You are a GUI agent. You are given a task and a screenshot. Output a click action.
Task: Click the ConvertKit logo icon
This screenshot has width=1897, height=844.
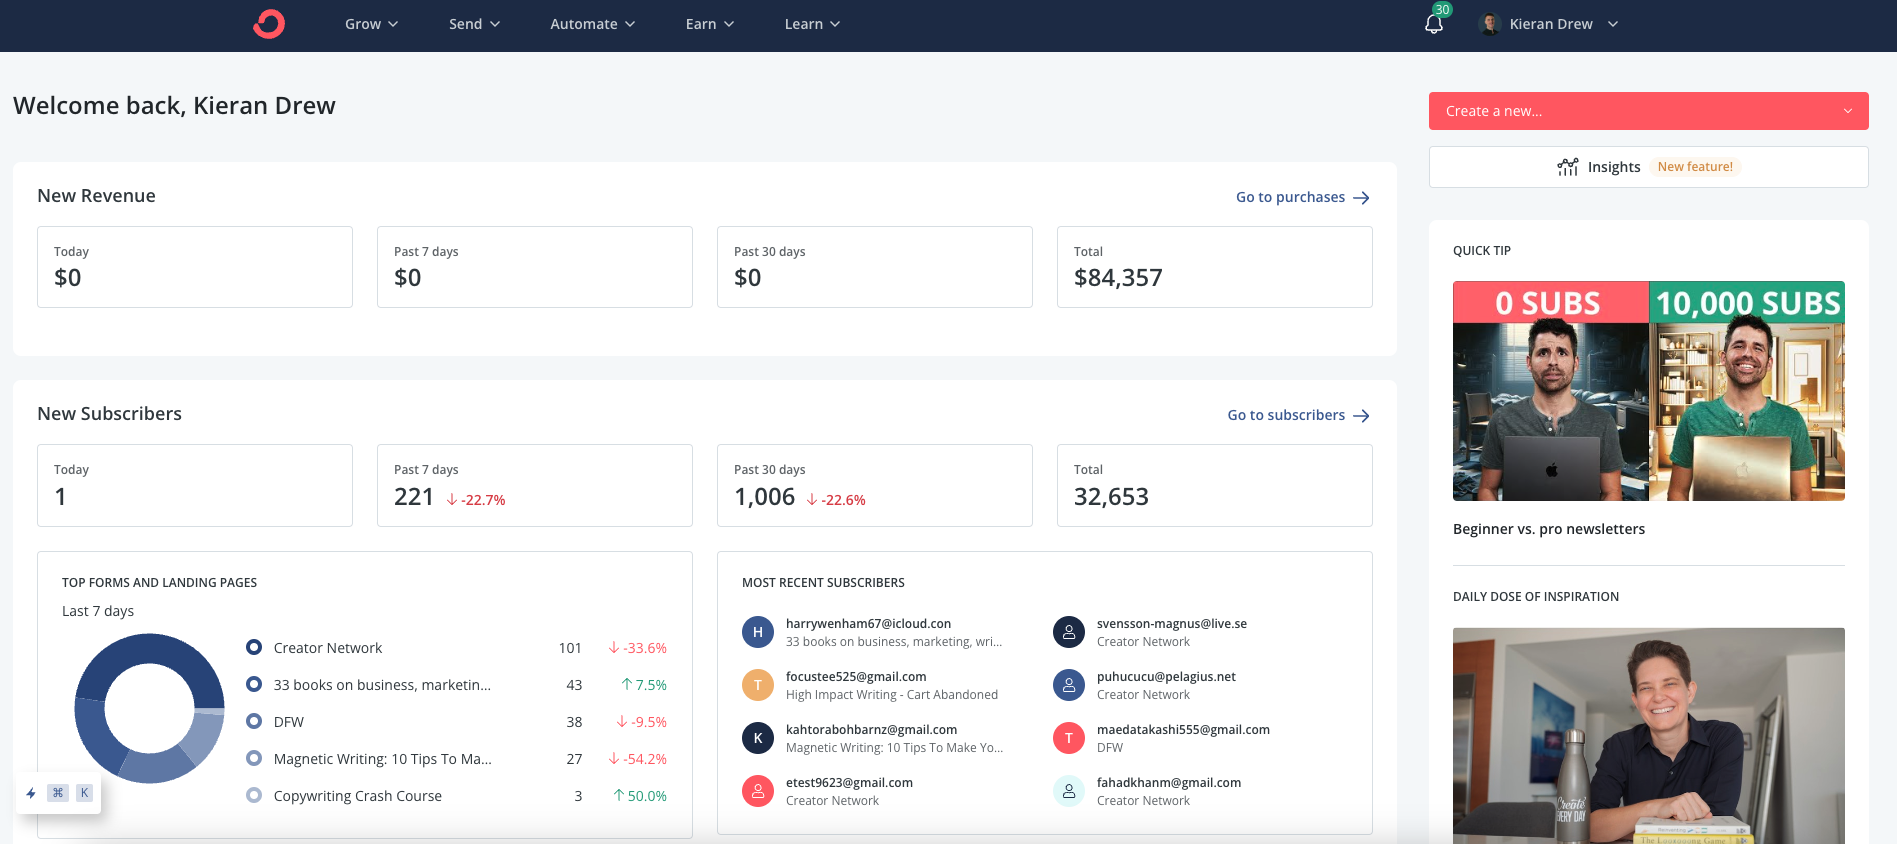click(269, 24)
